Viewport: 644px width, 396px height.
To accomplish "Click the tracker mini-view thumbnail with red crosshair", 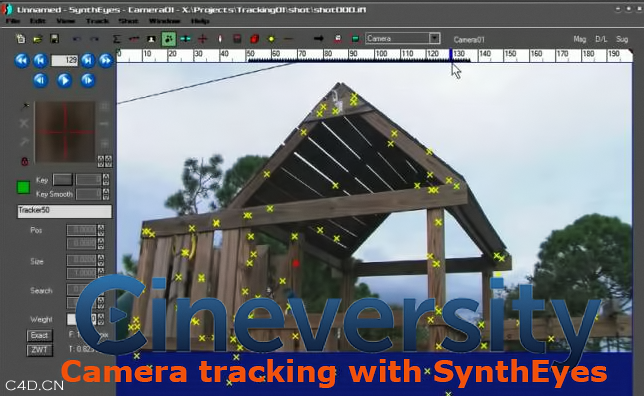I will (65, 132).
